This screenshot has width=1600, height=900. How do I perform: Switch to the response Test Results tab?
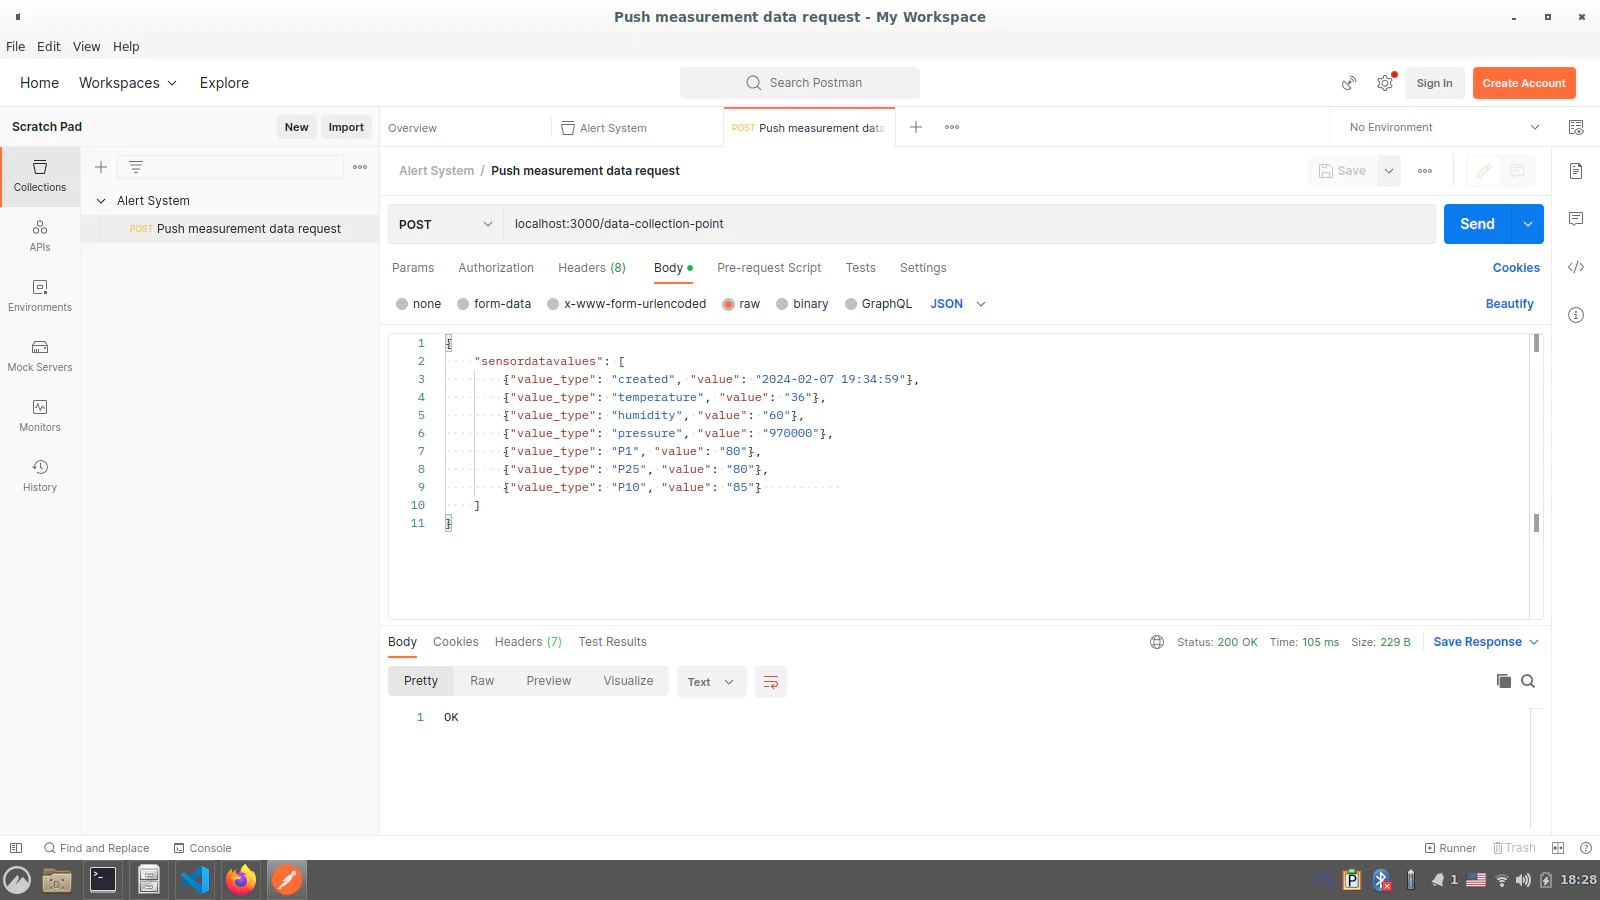612,642
